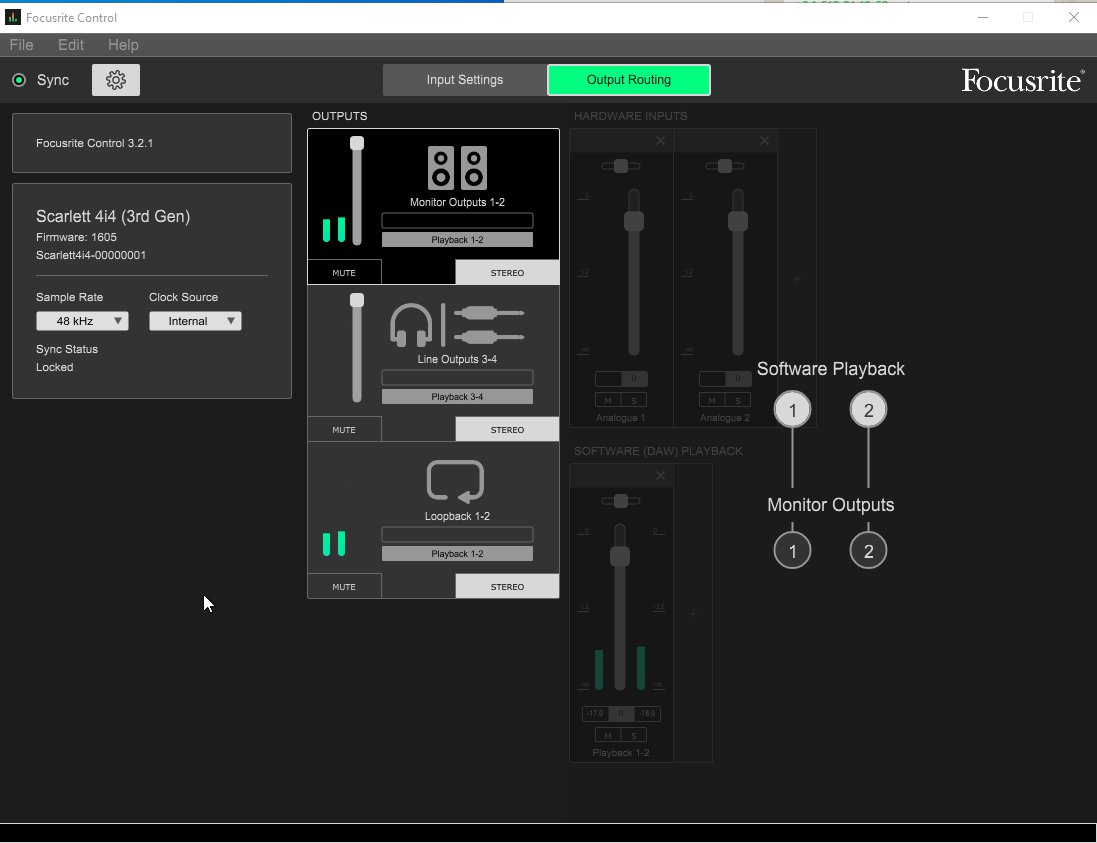Viewport: 1097px width, 843px height.
Task: Add a software playback channel with the plus
Action: tap(693, 614)
